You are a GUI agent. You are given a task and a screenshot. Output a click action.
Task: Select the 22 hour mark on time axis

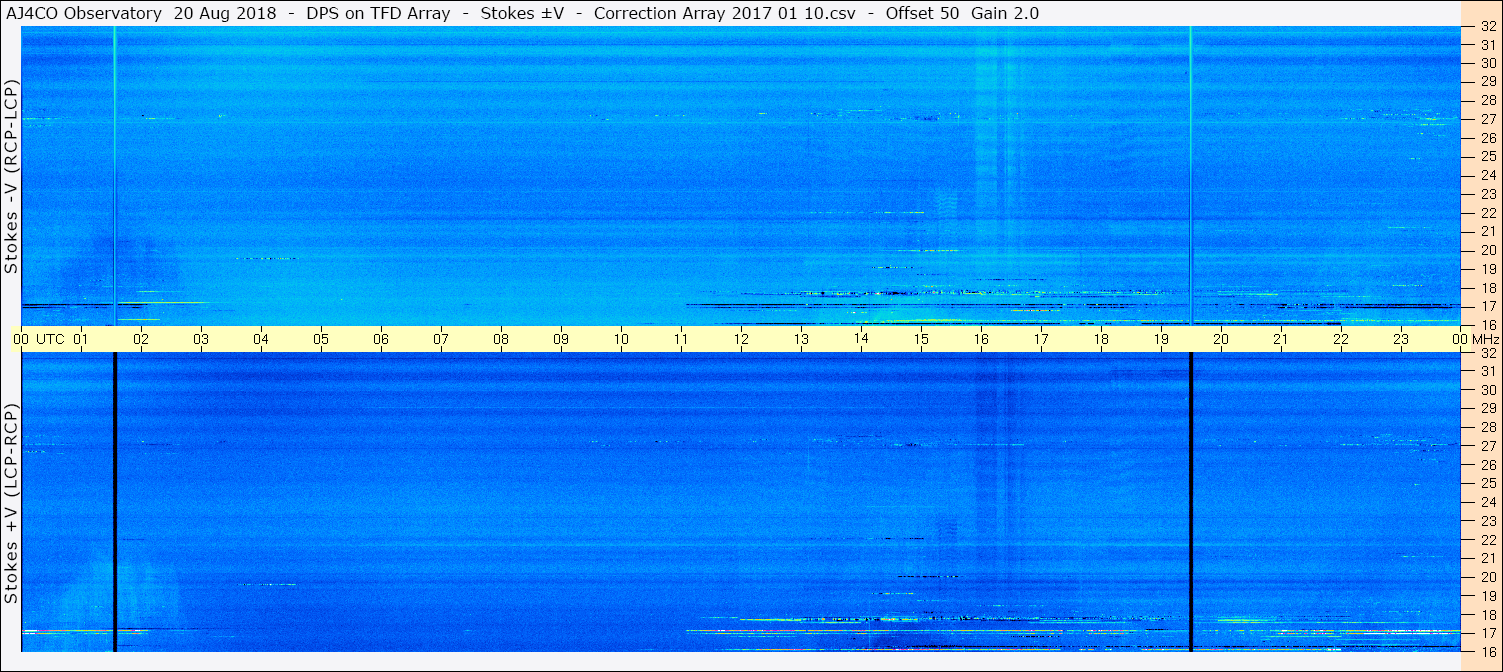[1341, 339]
